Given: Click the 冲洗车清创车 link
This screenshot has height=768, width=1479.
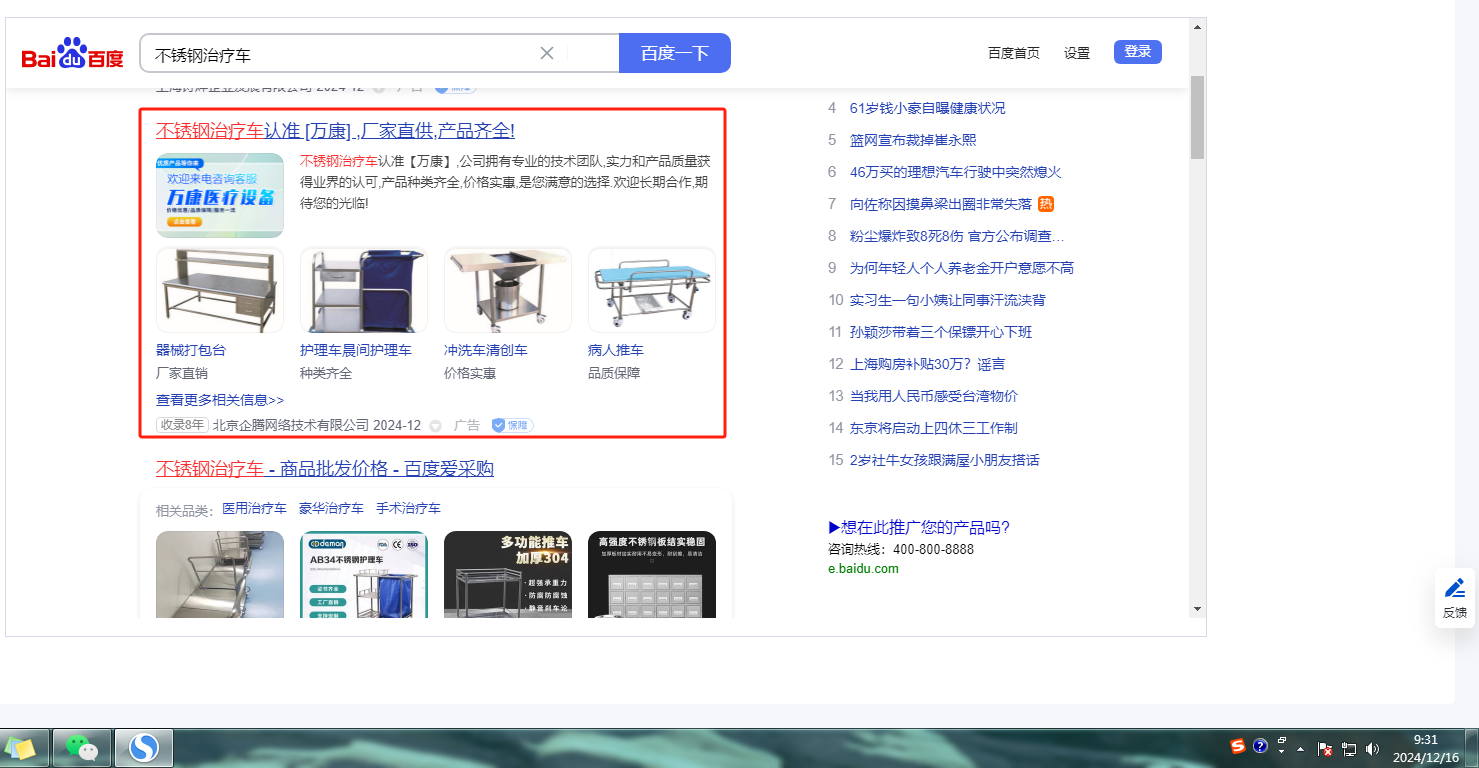Looking at the screenshot, I should click(486, 350).
